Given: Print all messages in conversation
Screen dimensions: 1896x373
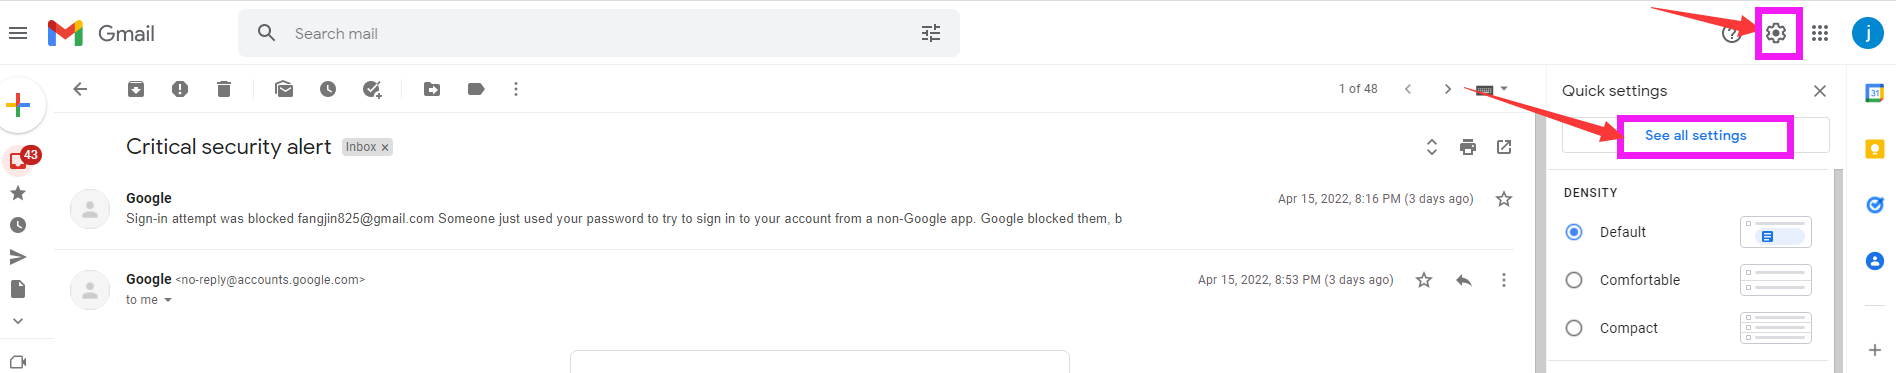Looking at the screenshot, I should tap(1468, 147).
